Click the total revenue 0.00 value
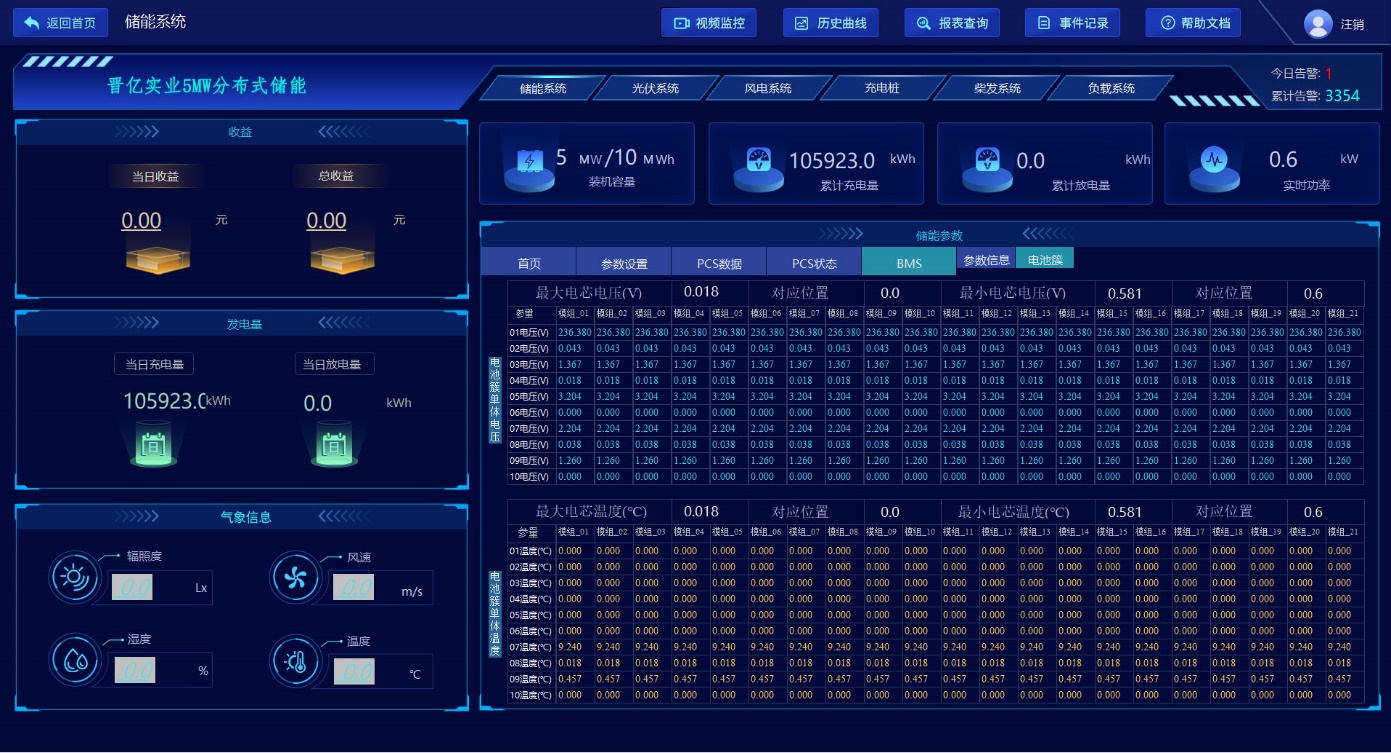The width and height of the screenshot is (1391, 753). tap(326, 221)
